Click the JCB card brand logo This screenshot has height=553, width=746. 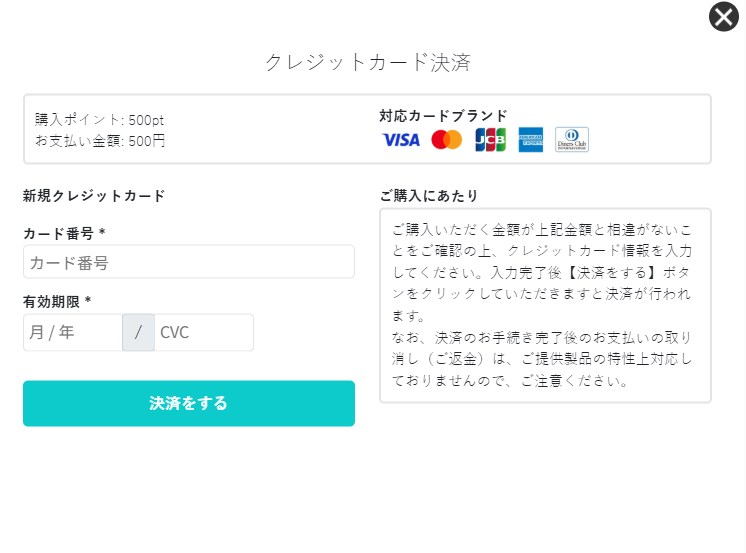pos(490,140)
